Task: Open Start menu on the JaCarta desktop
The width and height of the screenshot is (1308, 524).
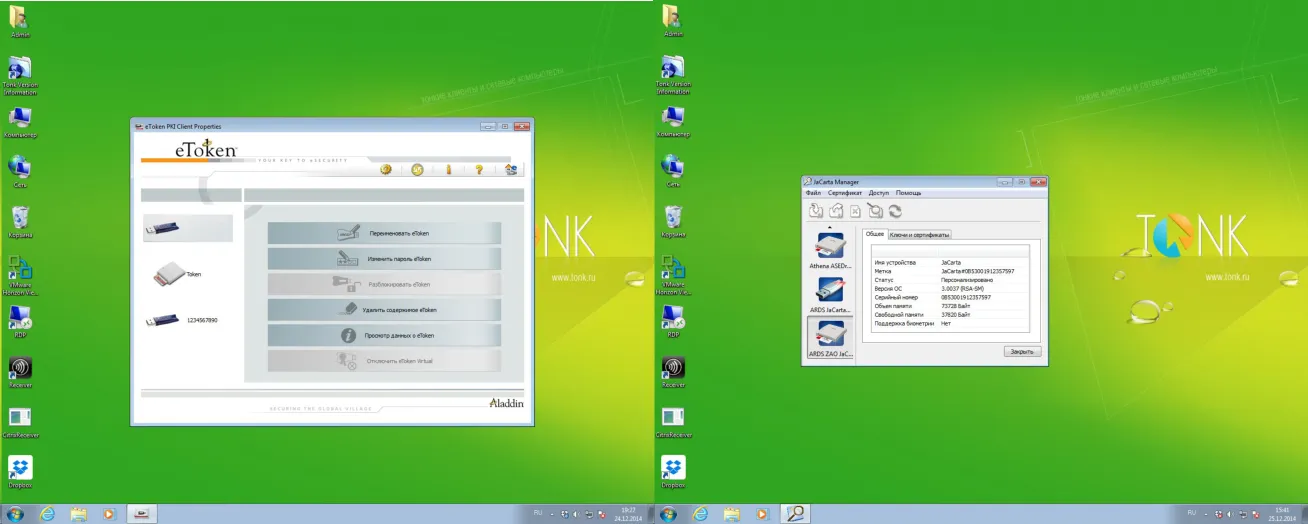Action: click(669, 514)
